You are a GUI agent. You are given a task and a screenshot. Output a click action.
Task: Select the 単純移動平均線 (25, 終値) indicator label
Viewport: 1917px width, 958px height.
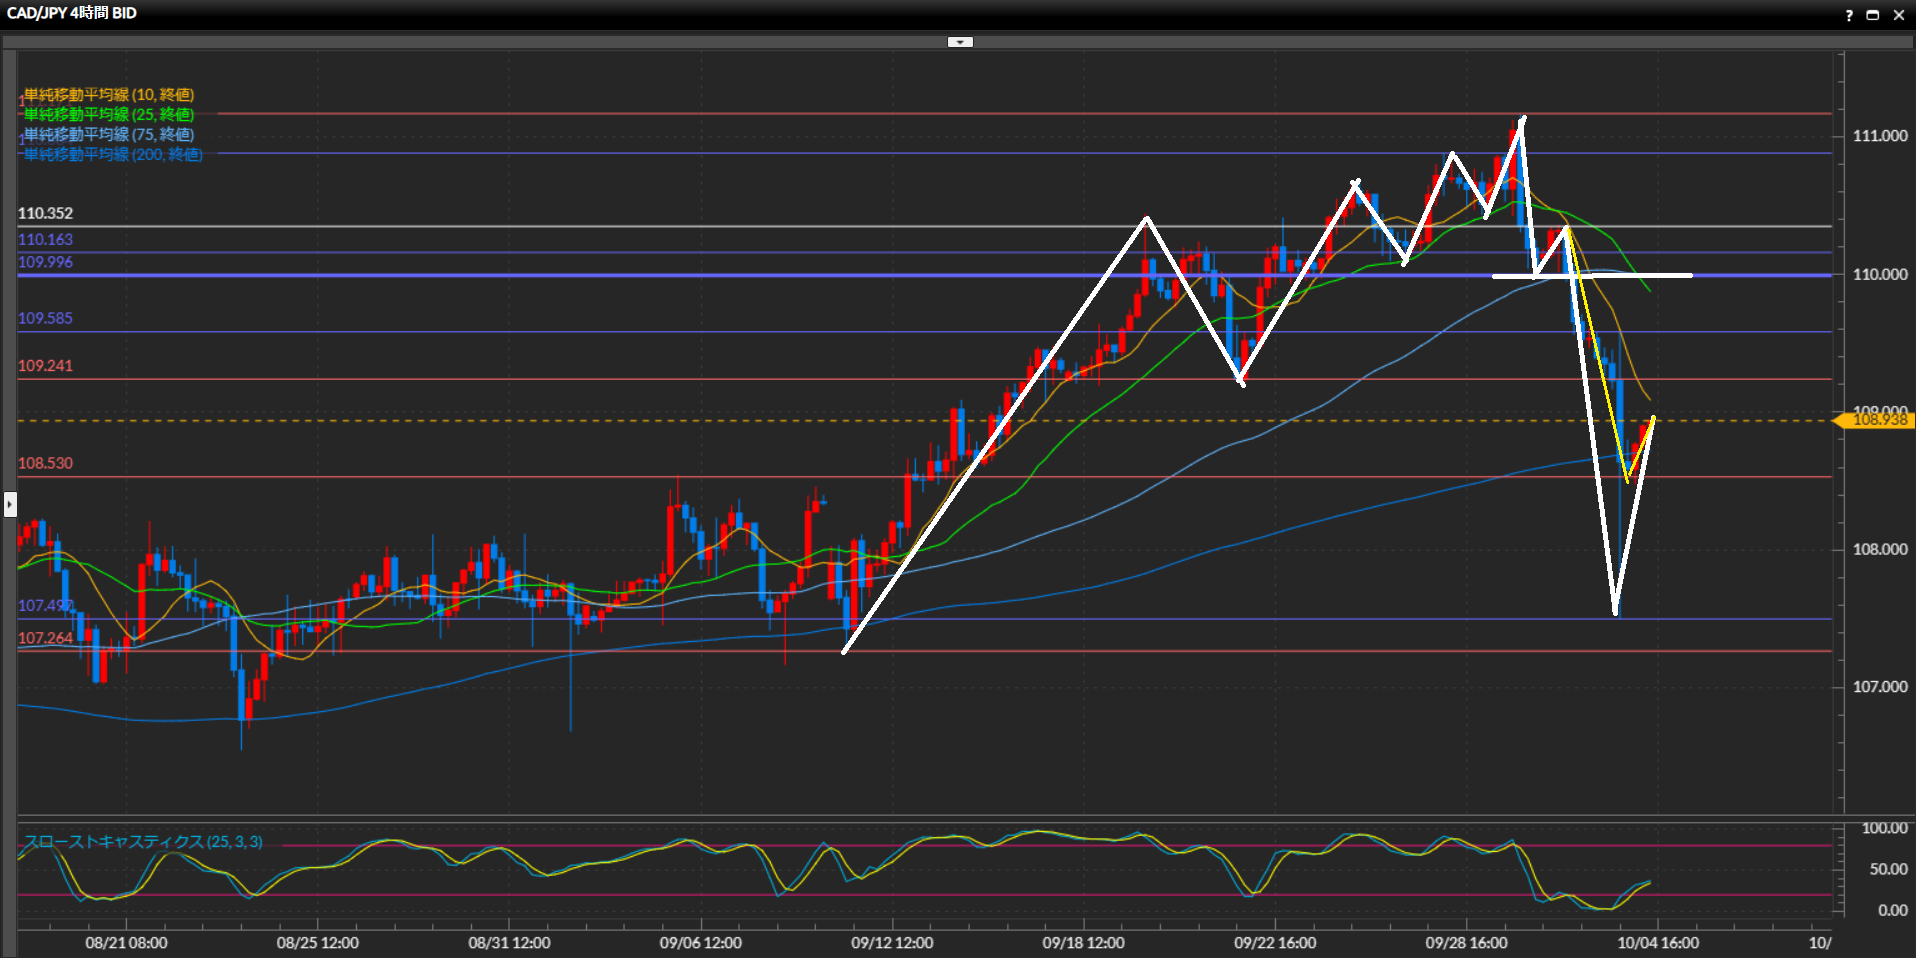pyautogui.click(x=109, y=115)
